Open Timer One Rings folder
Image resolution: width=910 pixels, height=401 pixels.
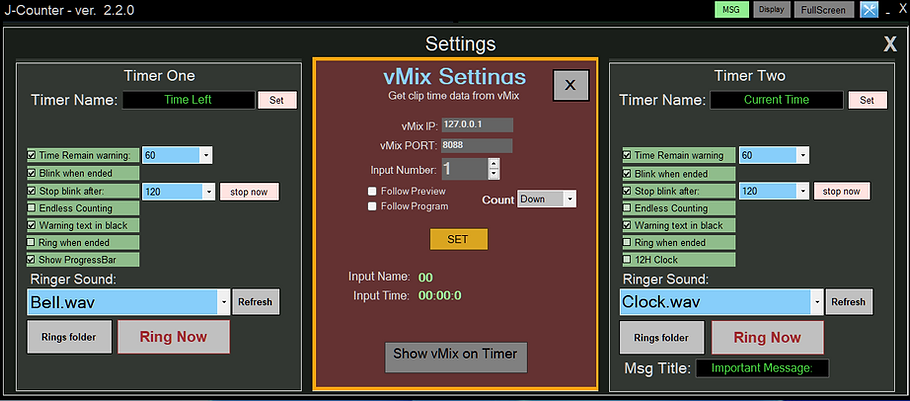[x=68, y=337]
